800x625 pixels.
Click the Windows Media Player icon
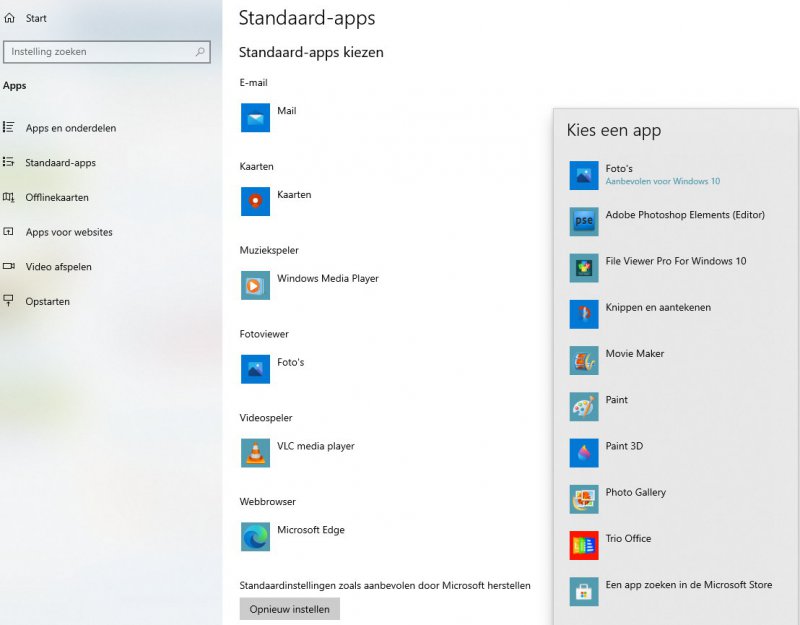[255, 285]
